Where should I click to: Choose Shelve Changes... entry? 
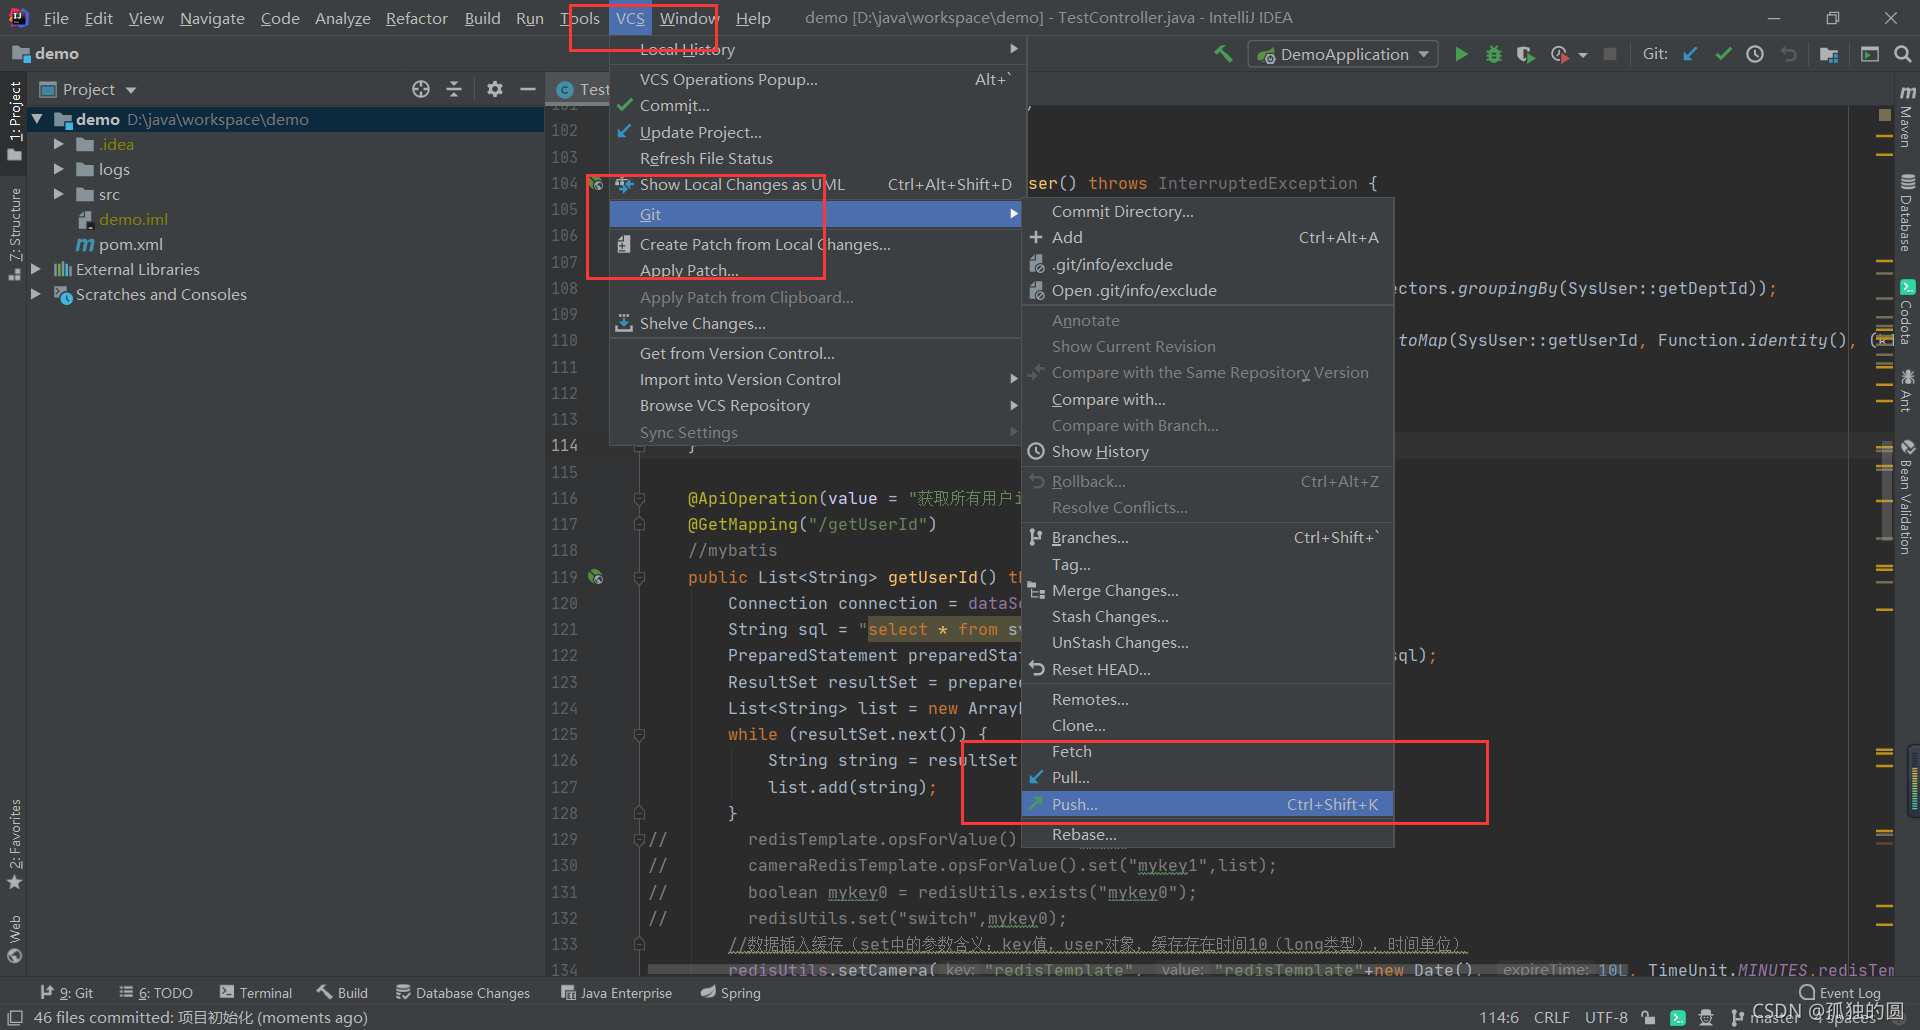818,323
